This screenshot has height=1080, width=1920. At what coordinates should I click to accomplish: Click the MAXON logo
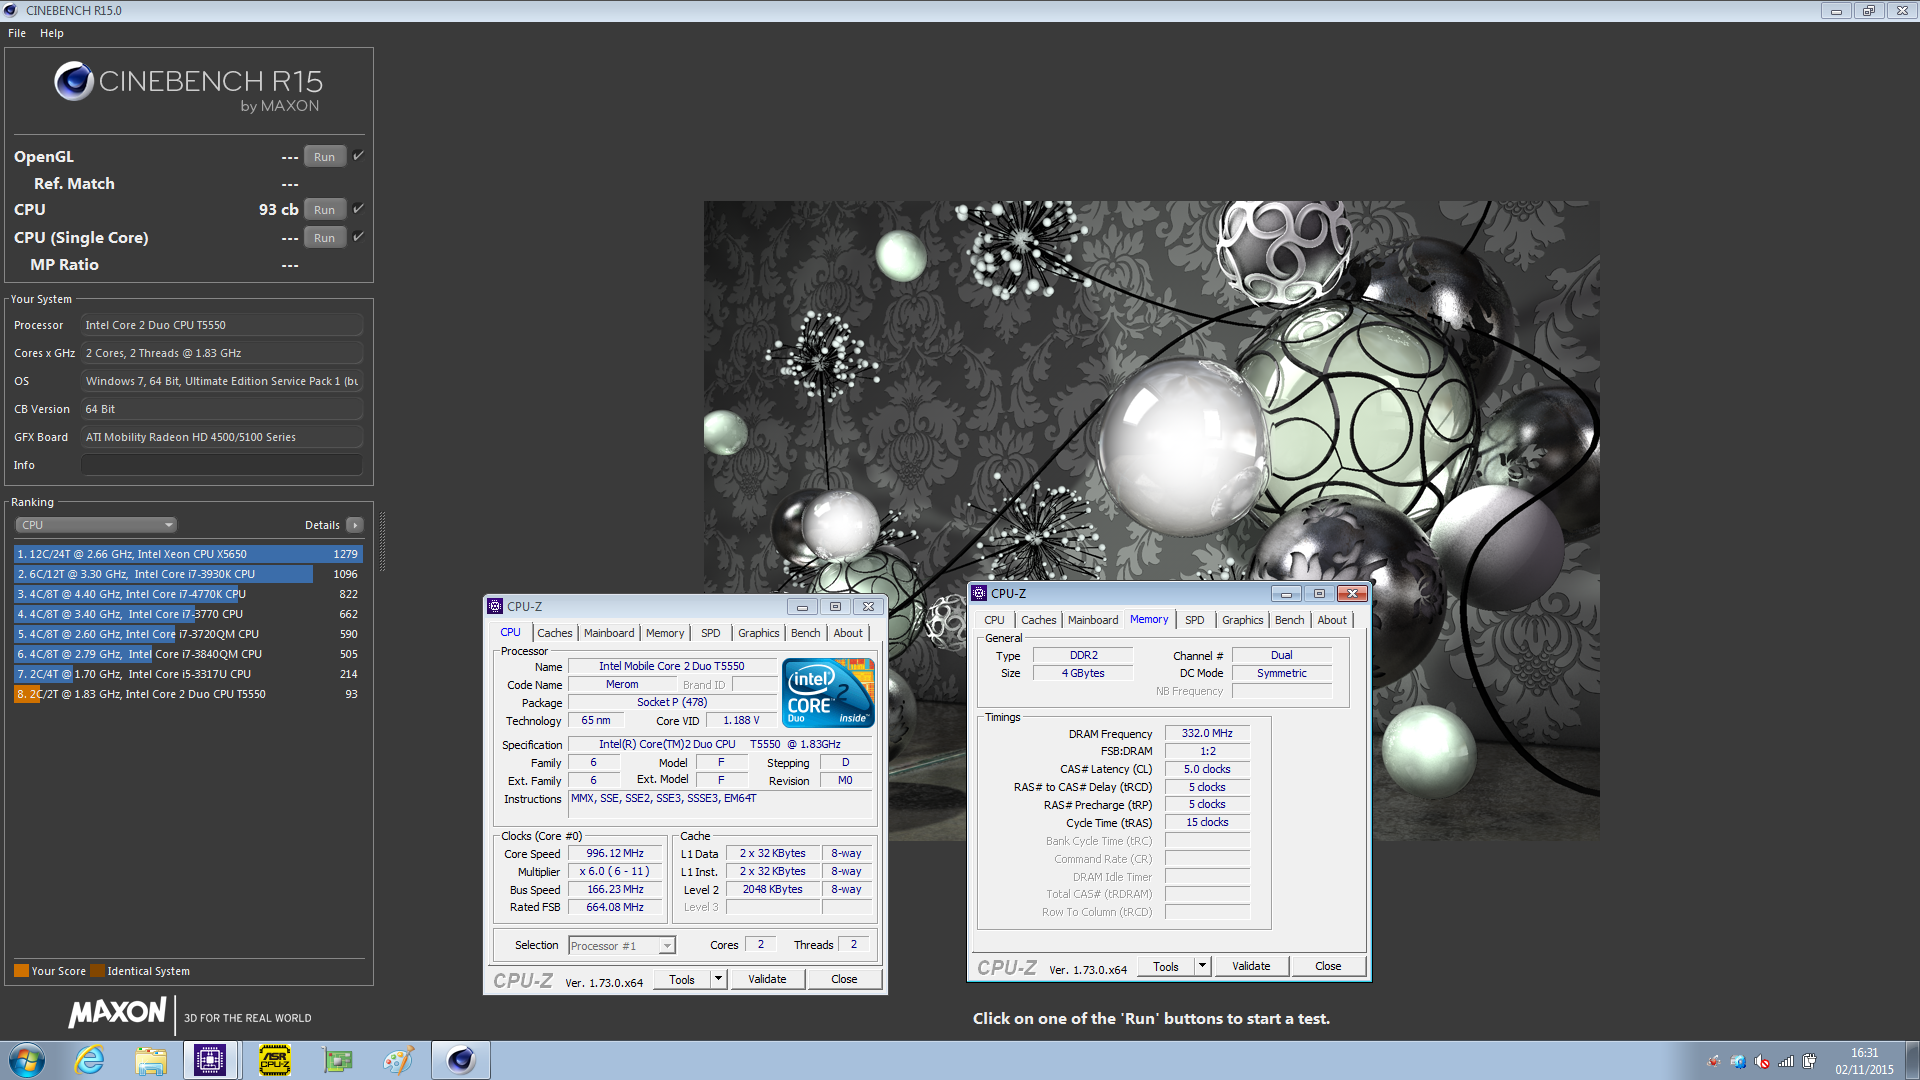click(x=117, y=1013)
